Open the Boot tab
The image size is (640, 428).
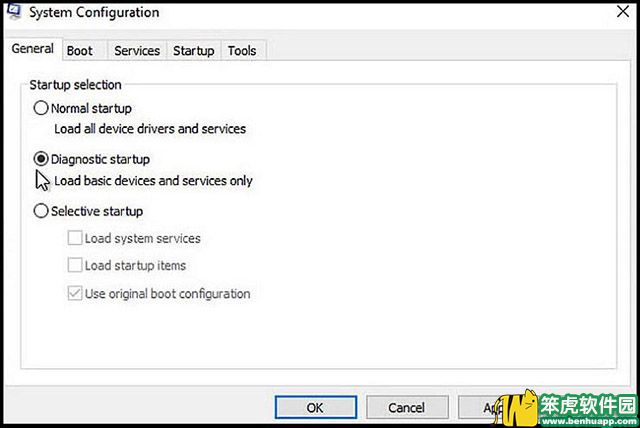coord(80,51)
